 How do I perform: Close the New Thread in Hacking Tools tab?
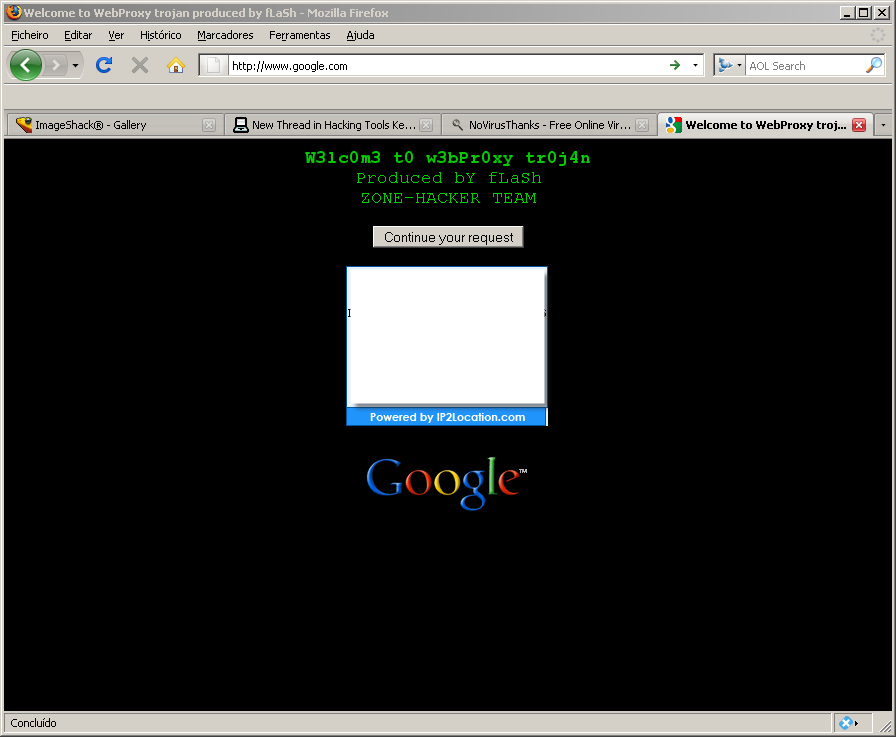[x=426, y=125]
